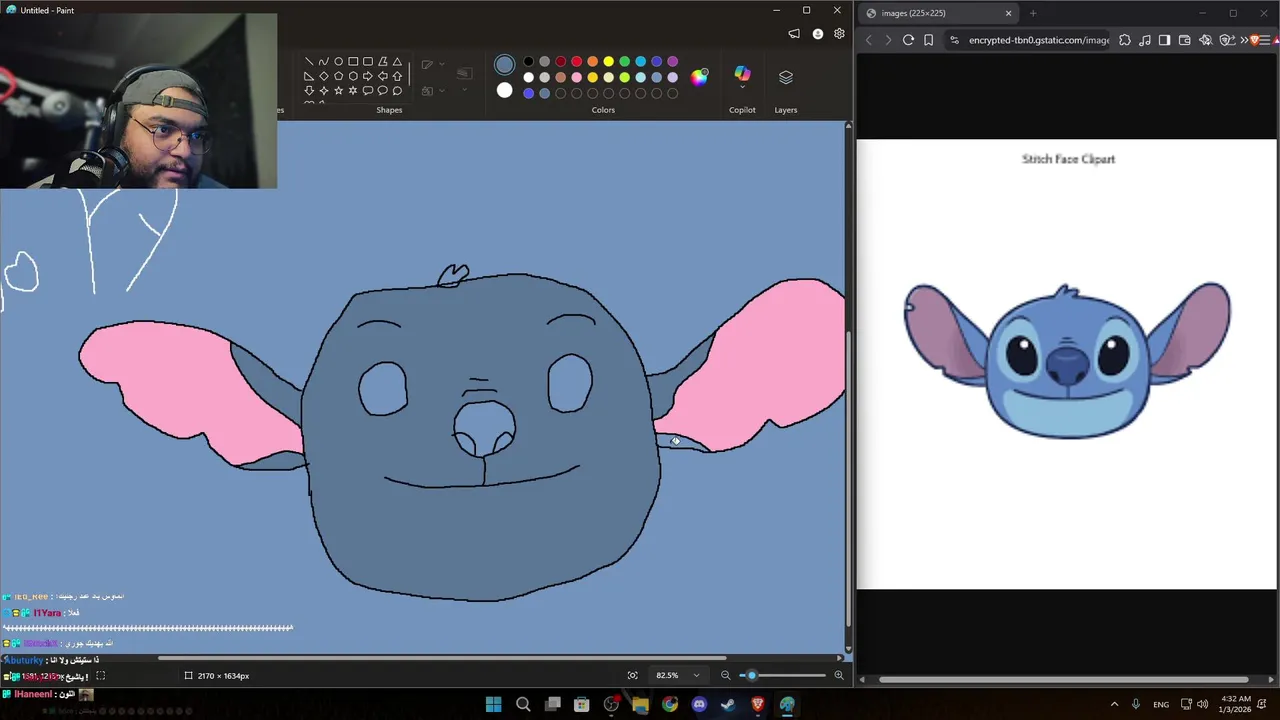
Task: Open Paint settings gear
Action: click(x=839, y=34)
